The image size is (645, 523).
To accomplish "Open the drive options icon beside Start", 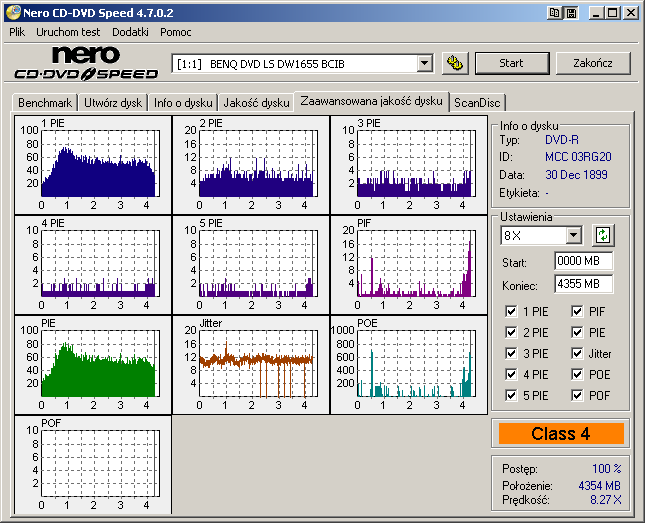I will click(455, 63).
